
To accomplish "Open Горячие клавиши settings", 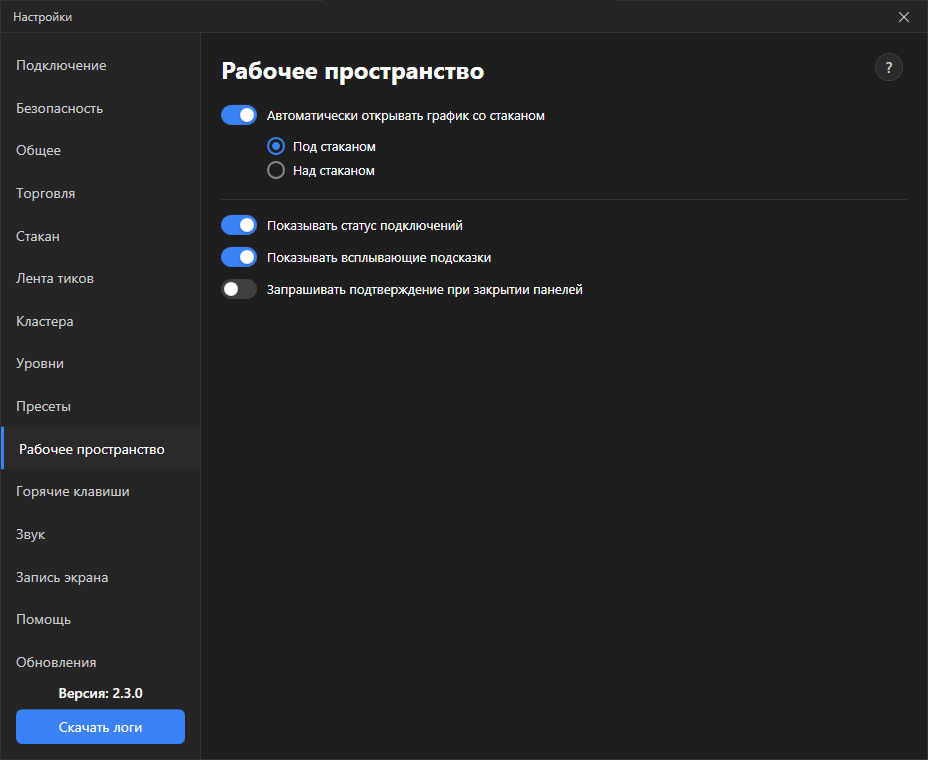I will click(101, 492).
